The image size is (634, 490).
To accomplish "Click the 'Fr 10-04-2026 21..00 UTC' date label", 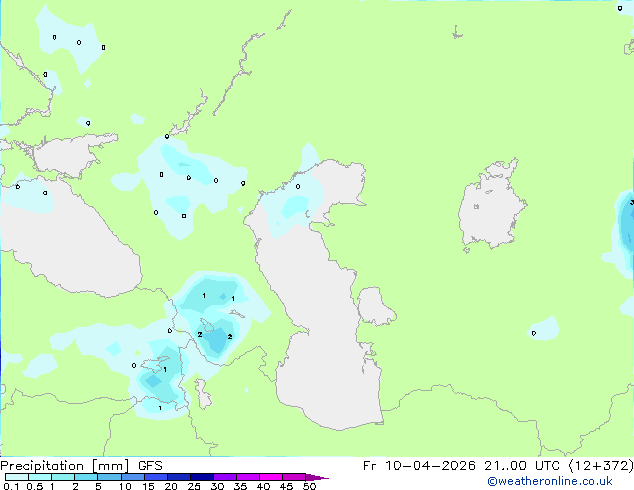I will tap(463, 466).
